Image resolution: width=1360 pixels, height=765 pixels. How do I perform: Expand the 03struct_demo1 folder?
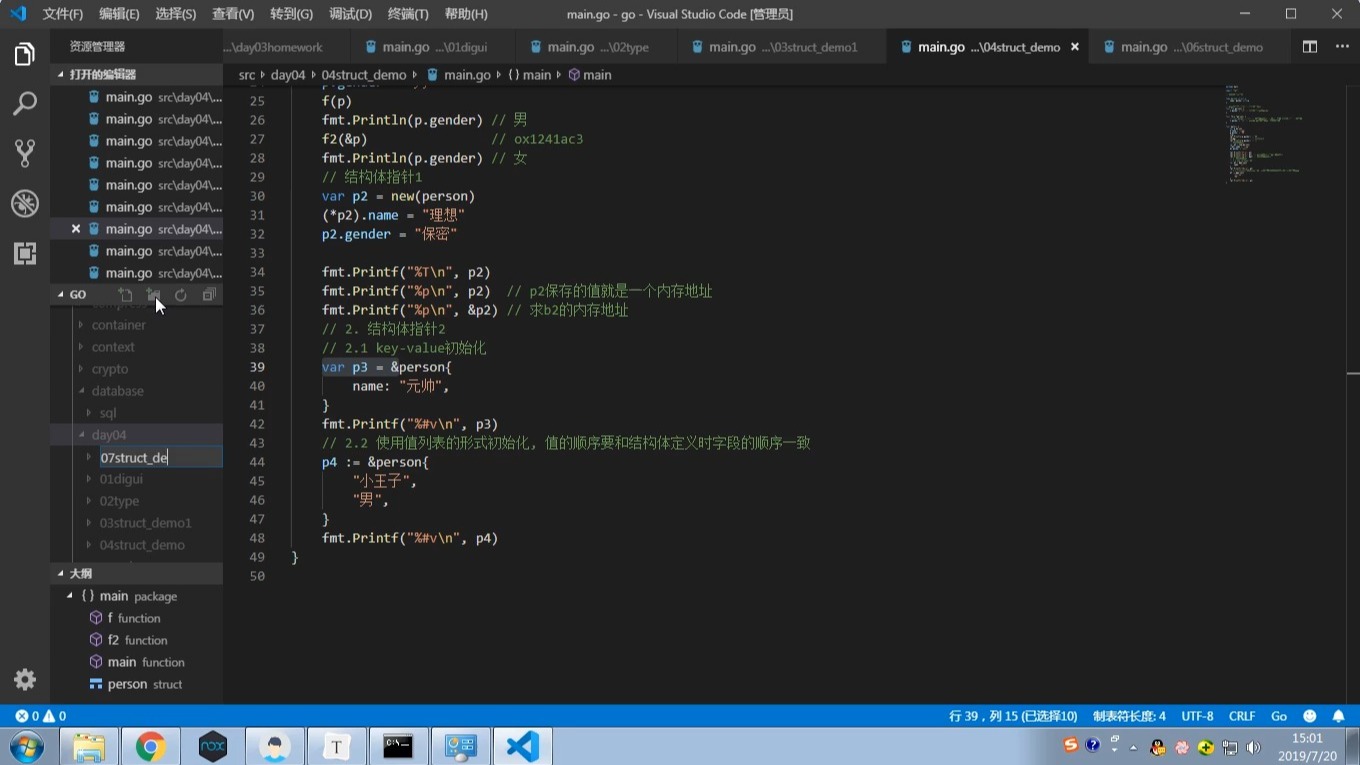click(145, 523)
